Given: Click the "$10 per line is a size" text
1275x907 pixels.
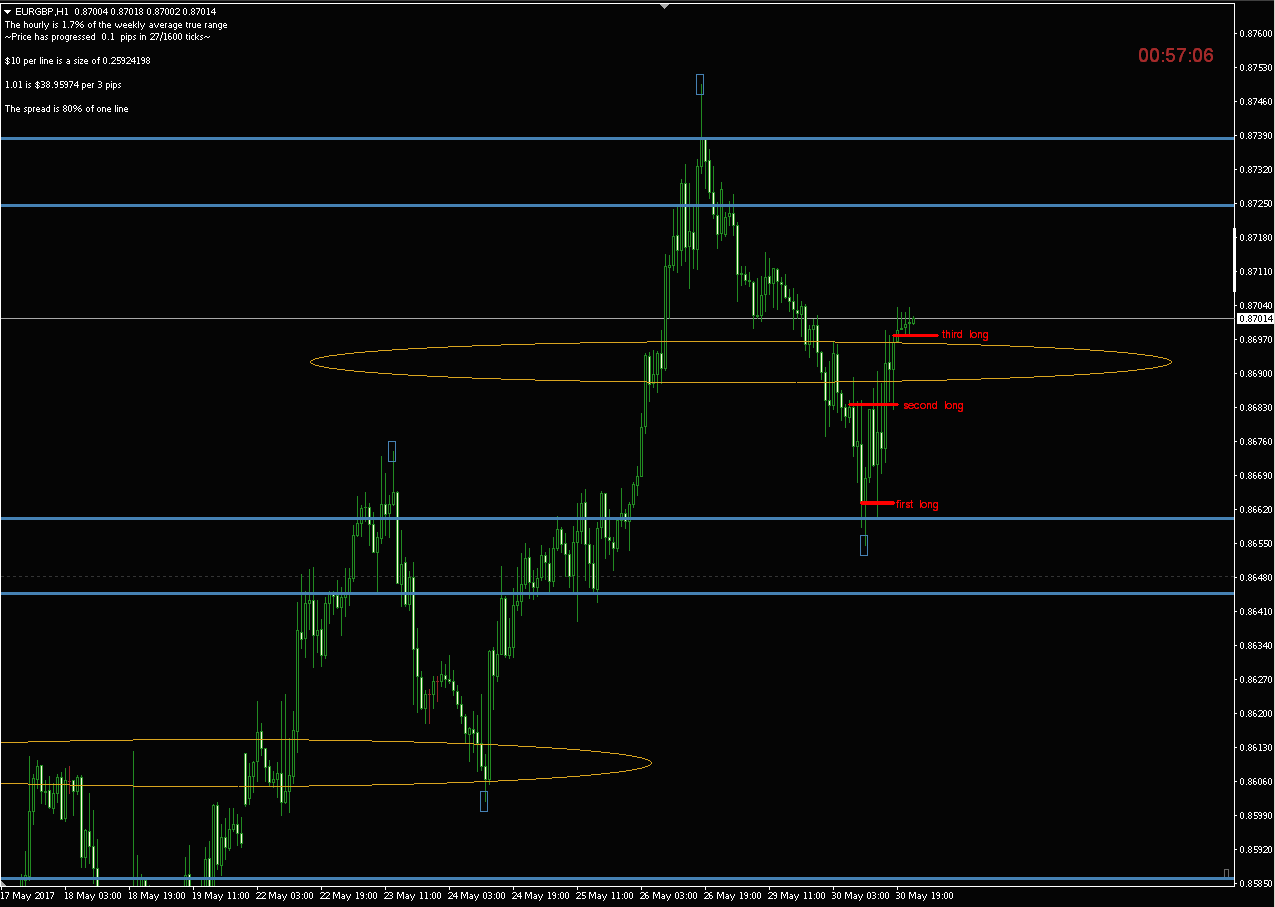Looking at the screenshot, I should coord(78,60).
